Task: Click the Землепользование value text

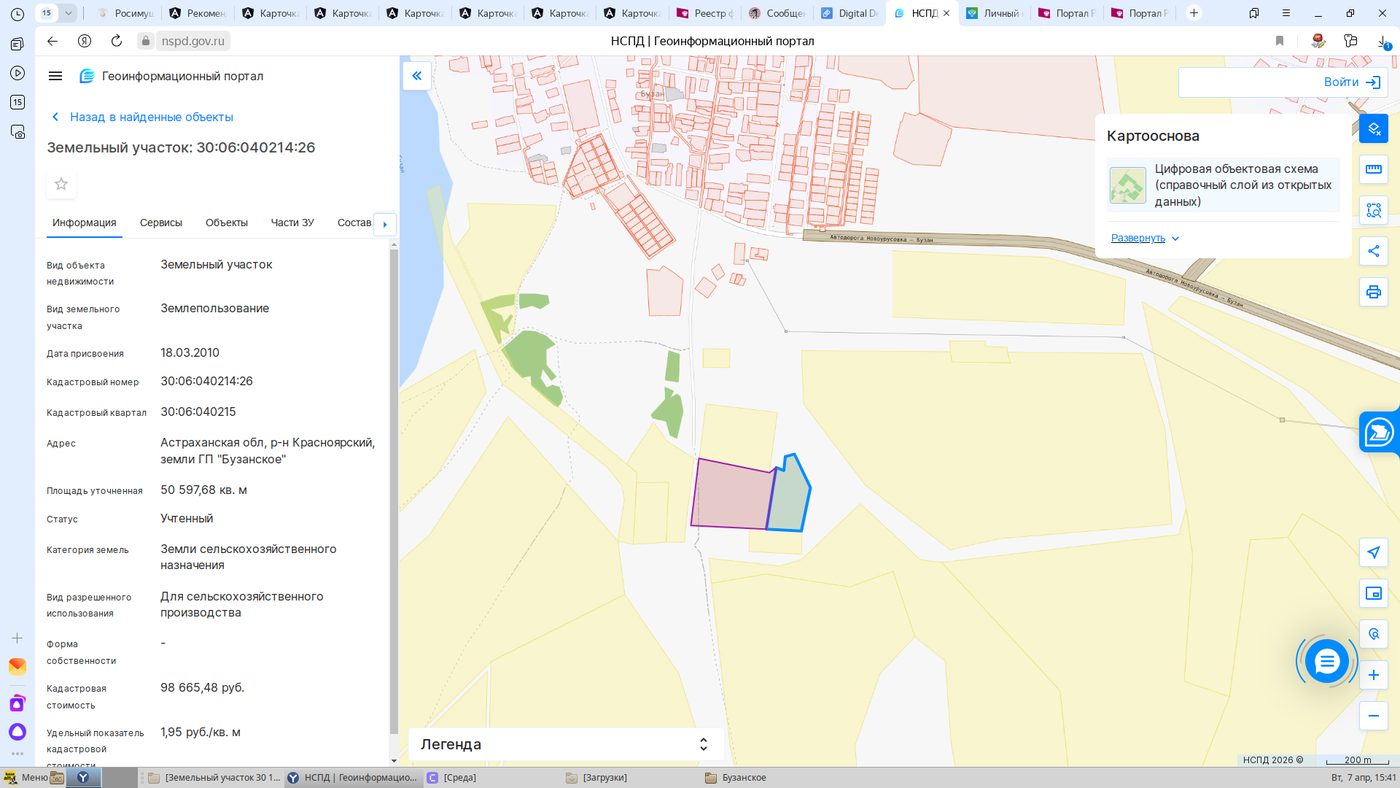Action: click(215, 308)
